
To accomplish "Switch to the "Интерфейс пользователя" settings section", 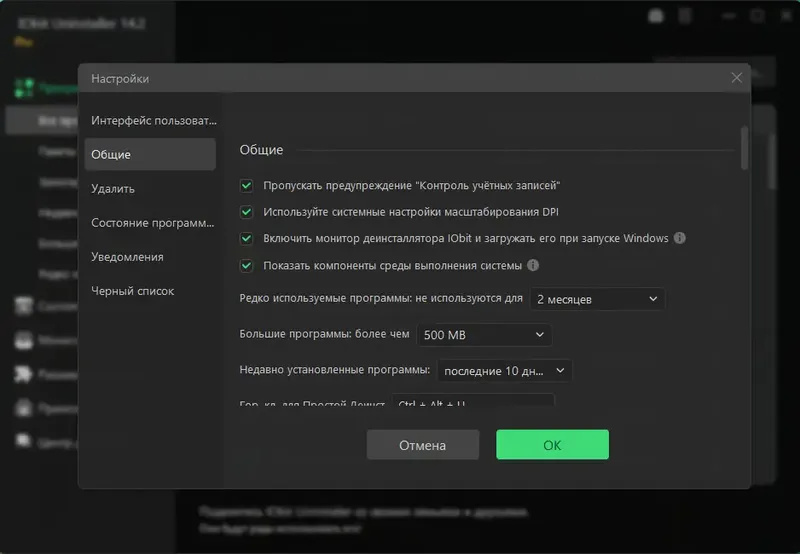I will [153, 120].
